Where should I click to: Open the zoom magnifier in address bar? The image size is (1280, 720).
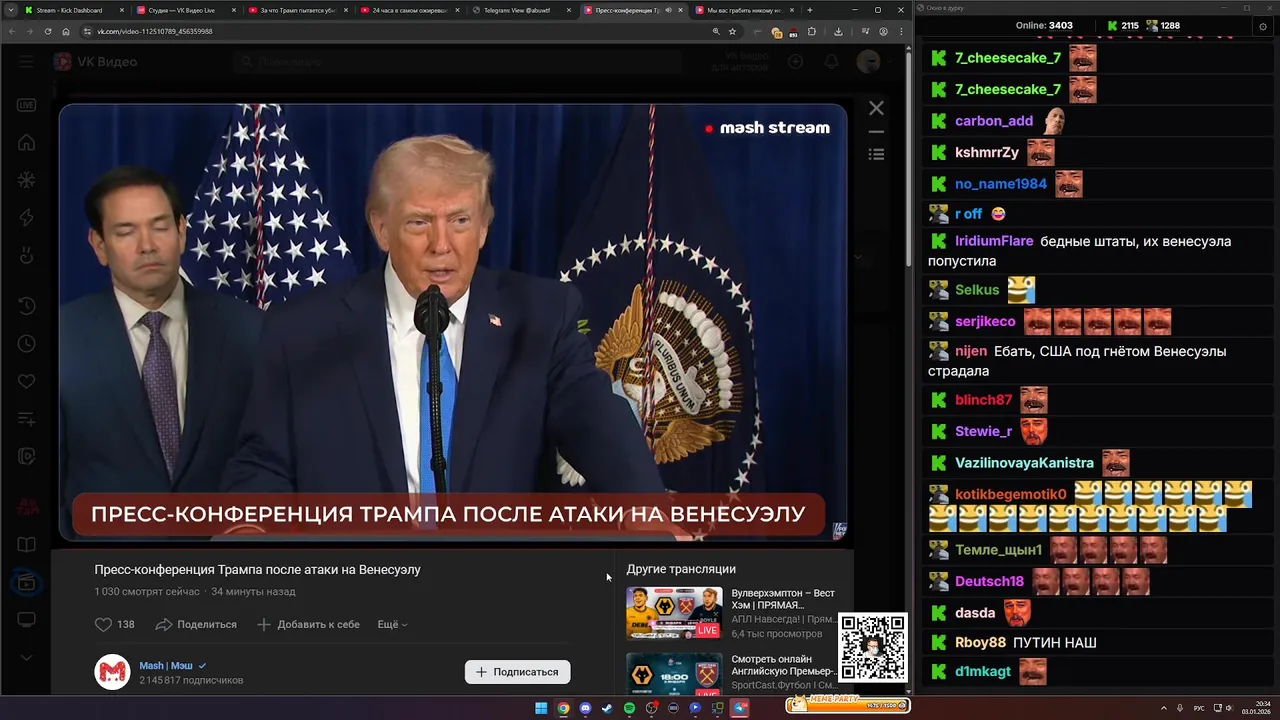(716, 31)
